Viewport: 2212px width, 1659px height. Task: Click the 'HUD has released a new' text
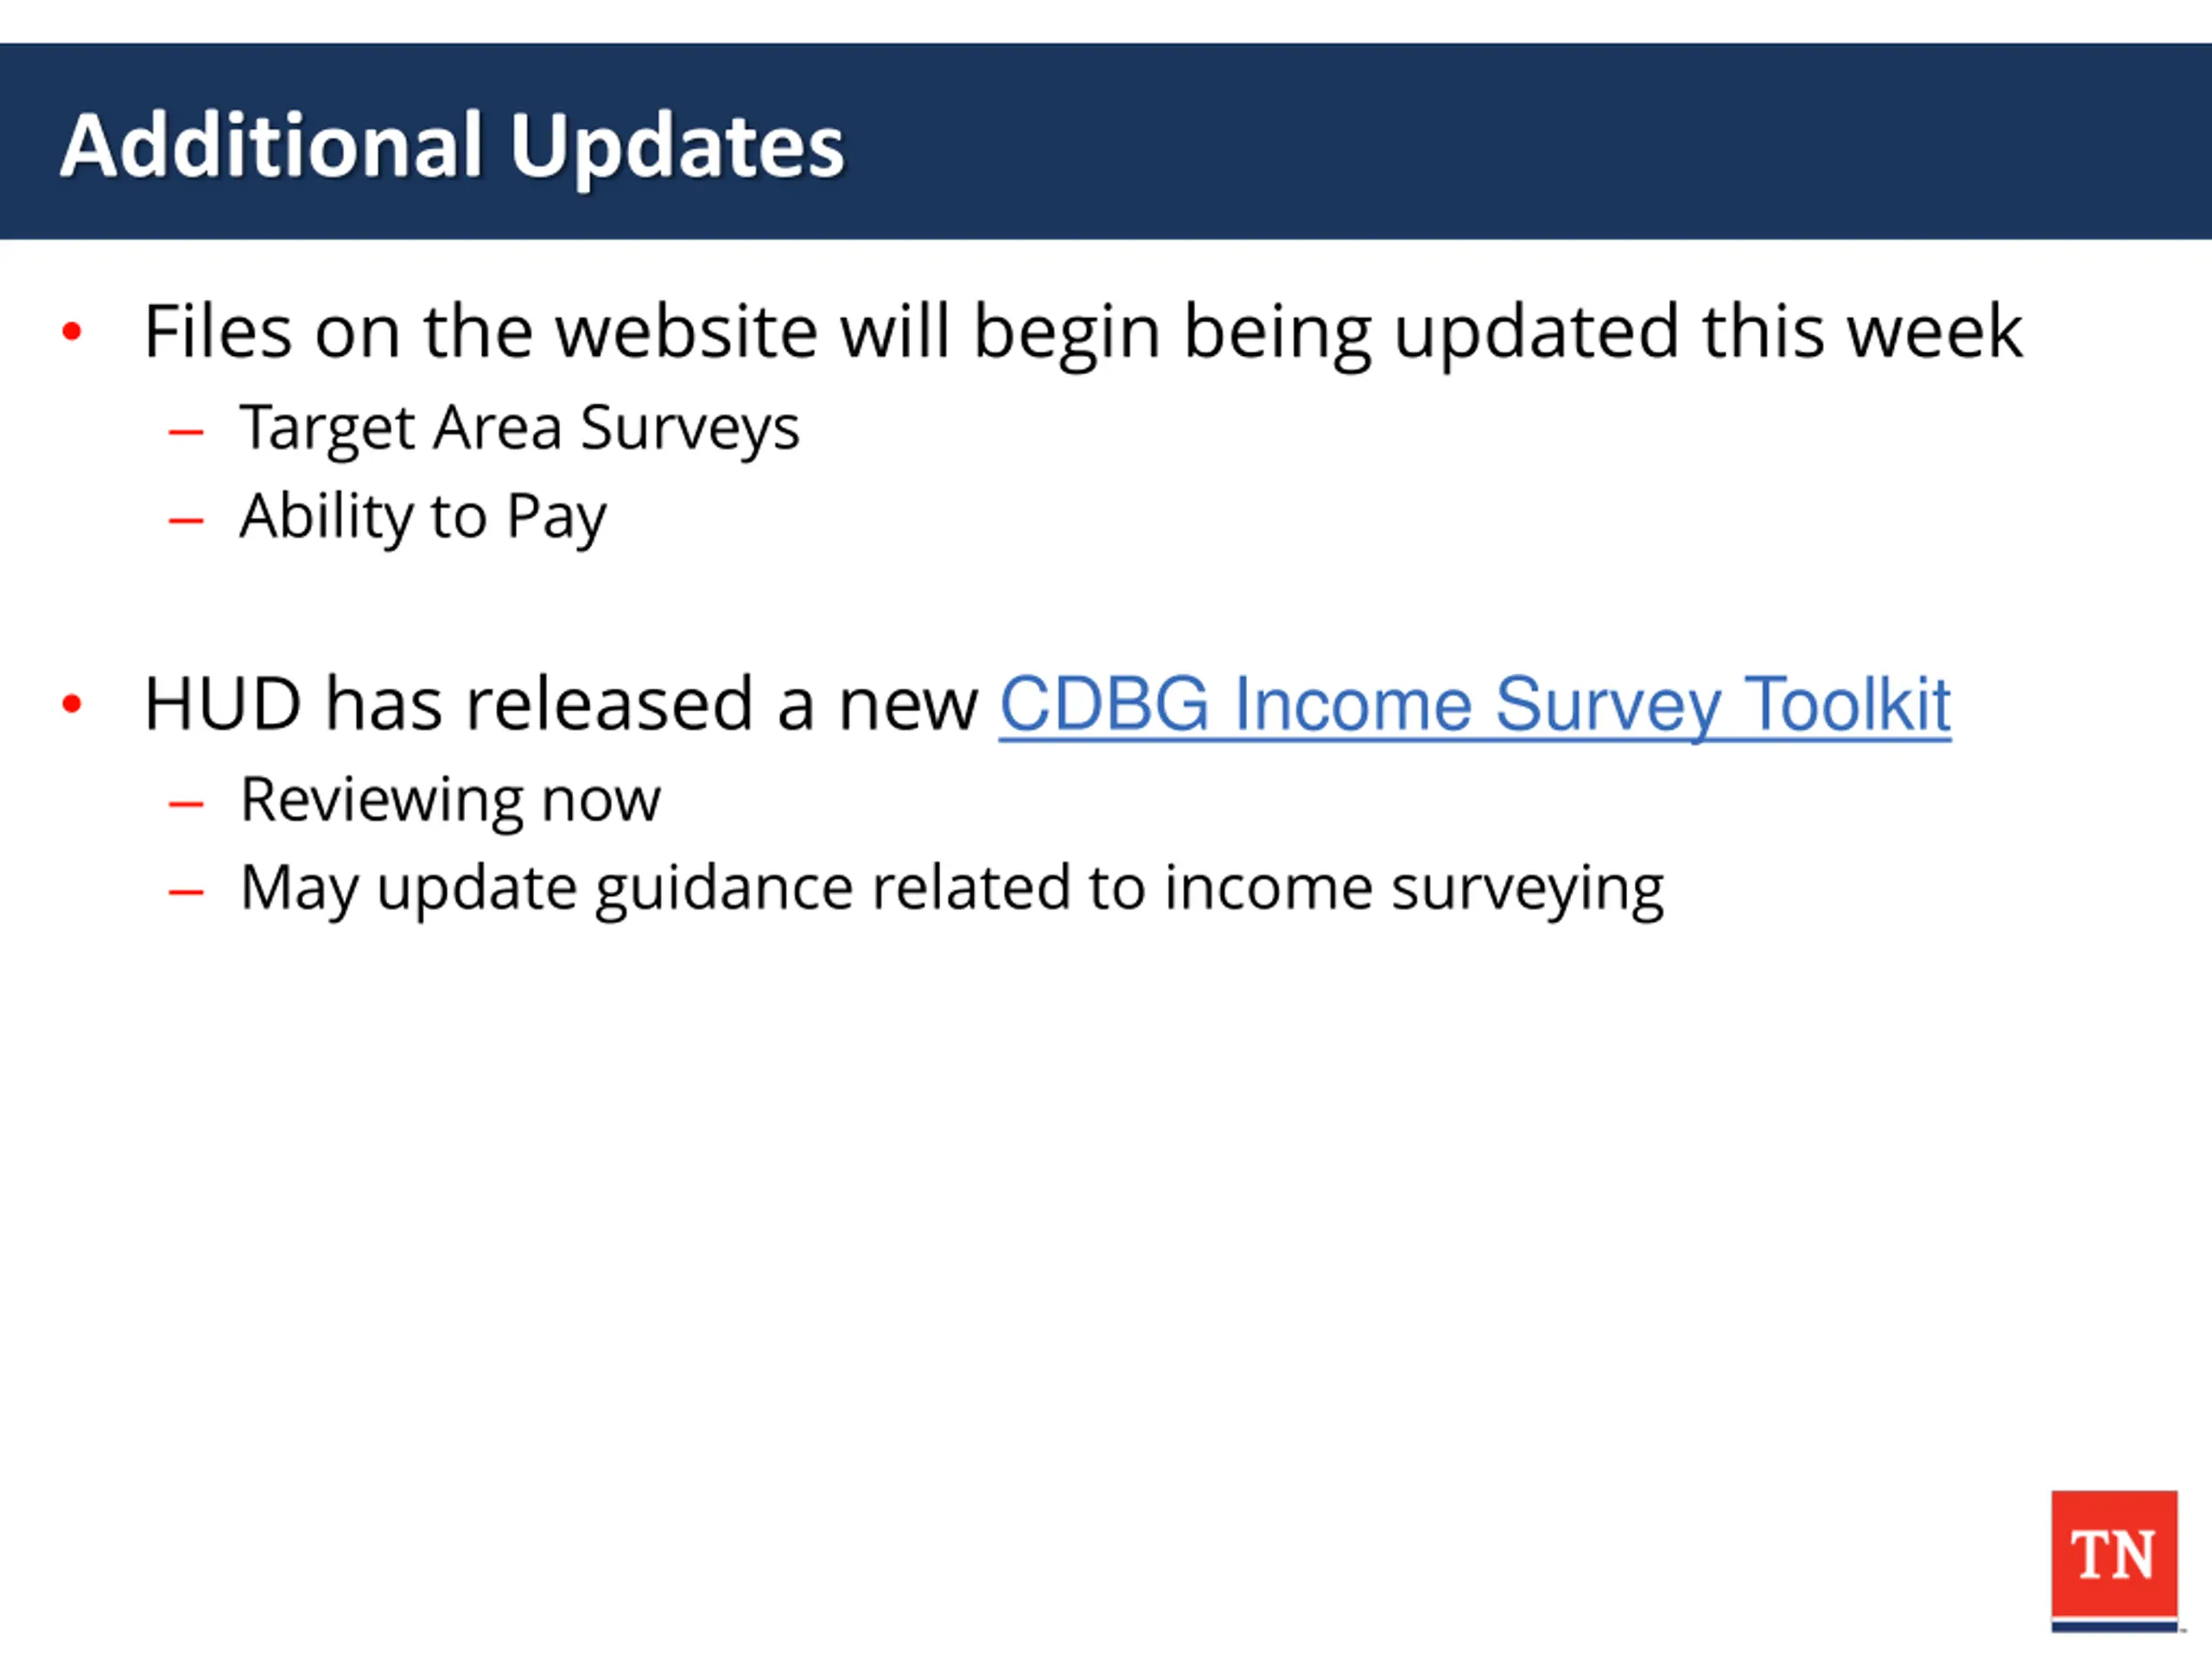tap(561, 704)
